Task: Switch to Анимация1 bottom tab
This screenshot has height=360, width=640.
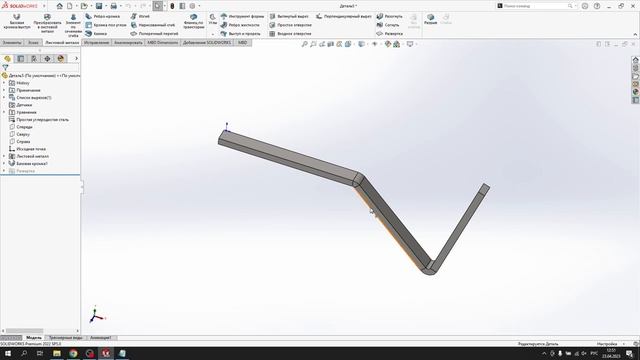Action: pos(101,338)
